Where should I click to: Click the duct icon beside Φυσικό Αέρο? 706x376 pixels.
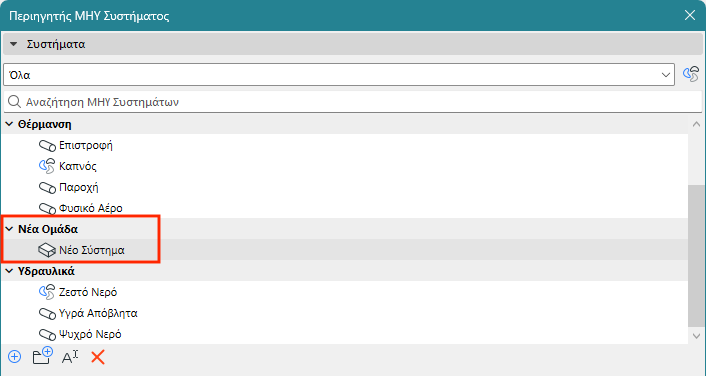click(47, 208)
